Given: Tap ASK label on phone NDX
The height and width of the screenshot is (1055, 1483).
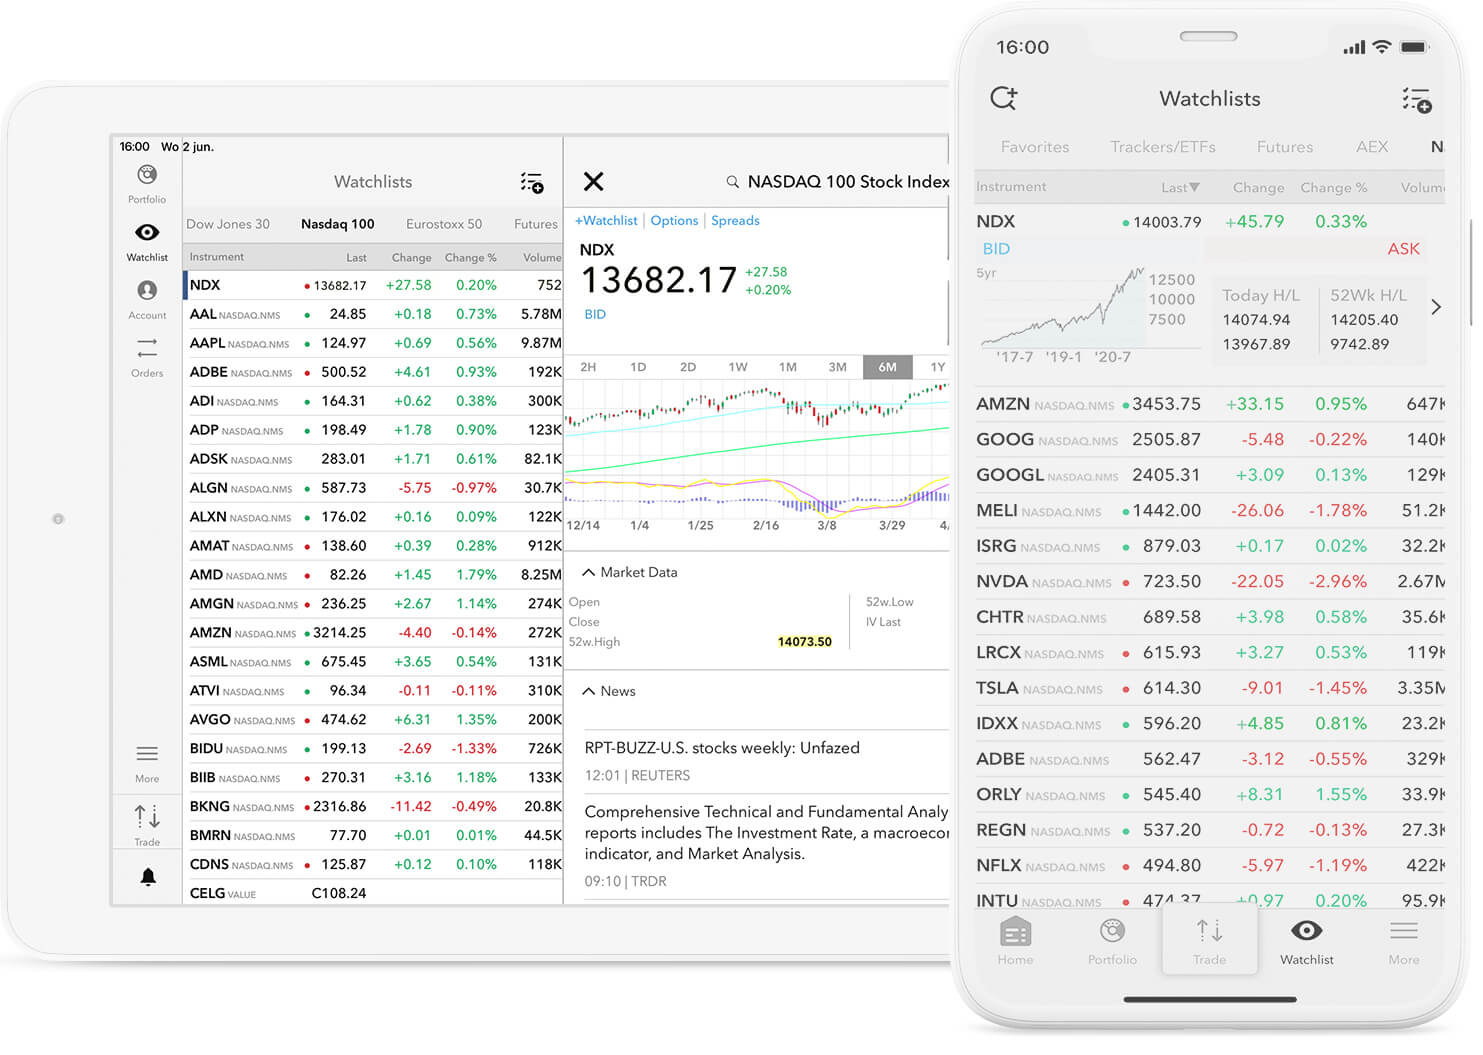Looking at the screenshot, I should pyautogui.click(x=1403, y=249).
